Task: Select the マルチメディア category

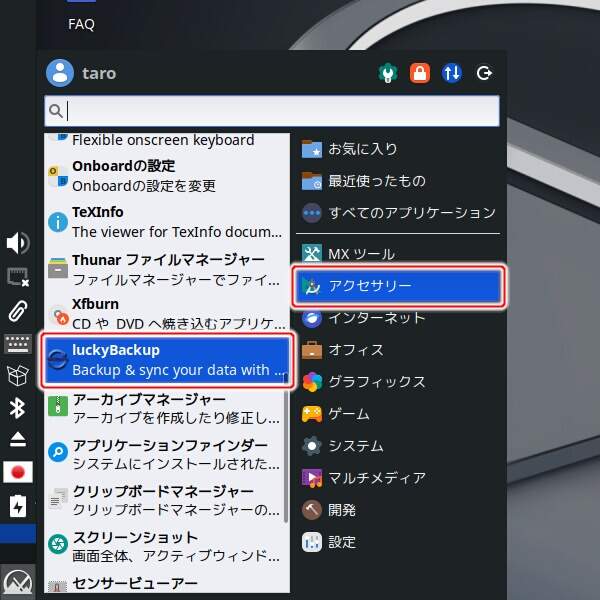Action: click(x=398, y=478)
